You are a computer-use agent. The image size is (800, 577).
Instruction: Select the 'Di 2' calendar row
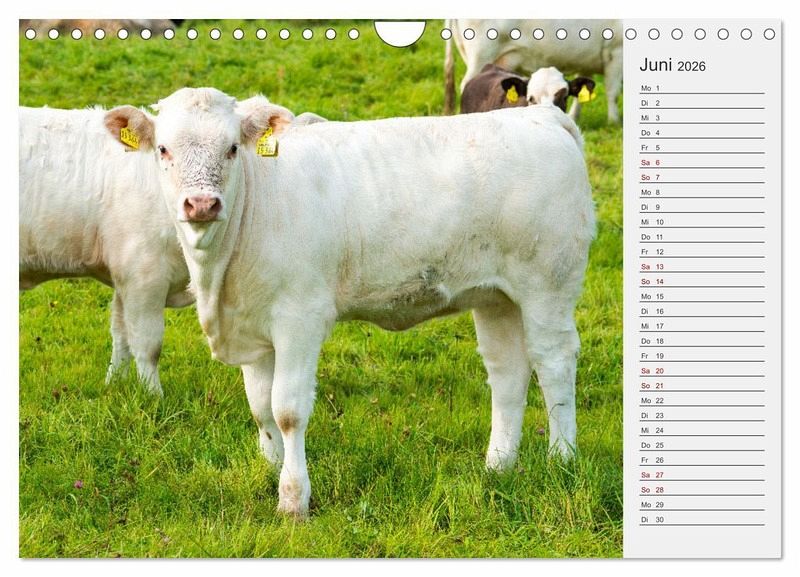[x=702, y=103]
